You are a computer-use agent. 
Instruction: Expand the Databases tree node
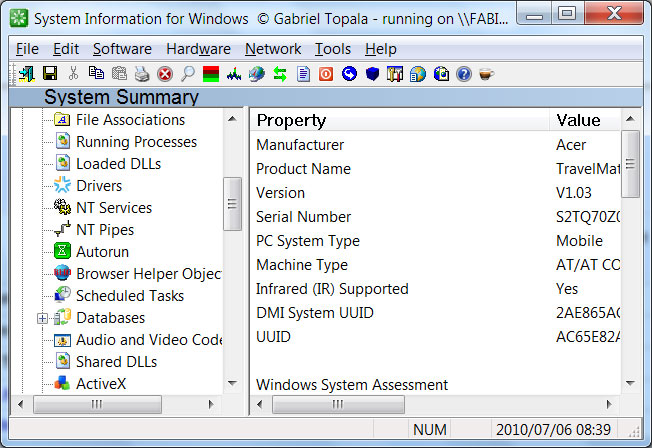[x=42, y=319]
